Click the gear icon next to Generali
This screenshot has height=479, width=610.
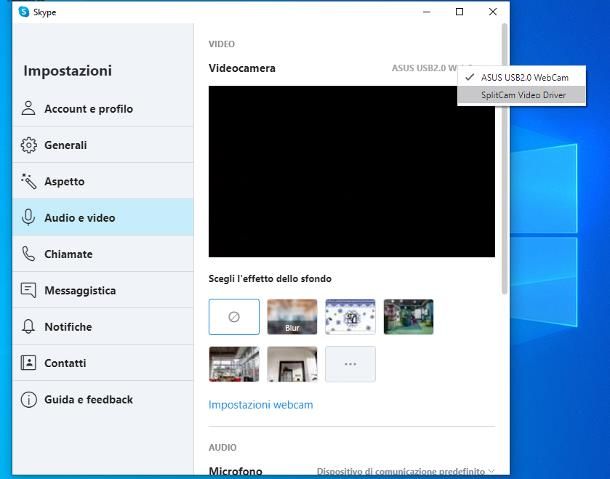click(28, 145)
